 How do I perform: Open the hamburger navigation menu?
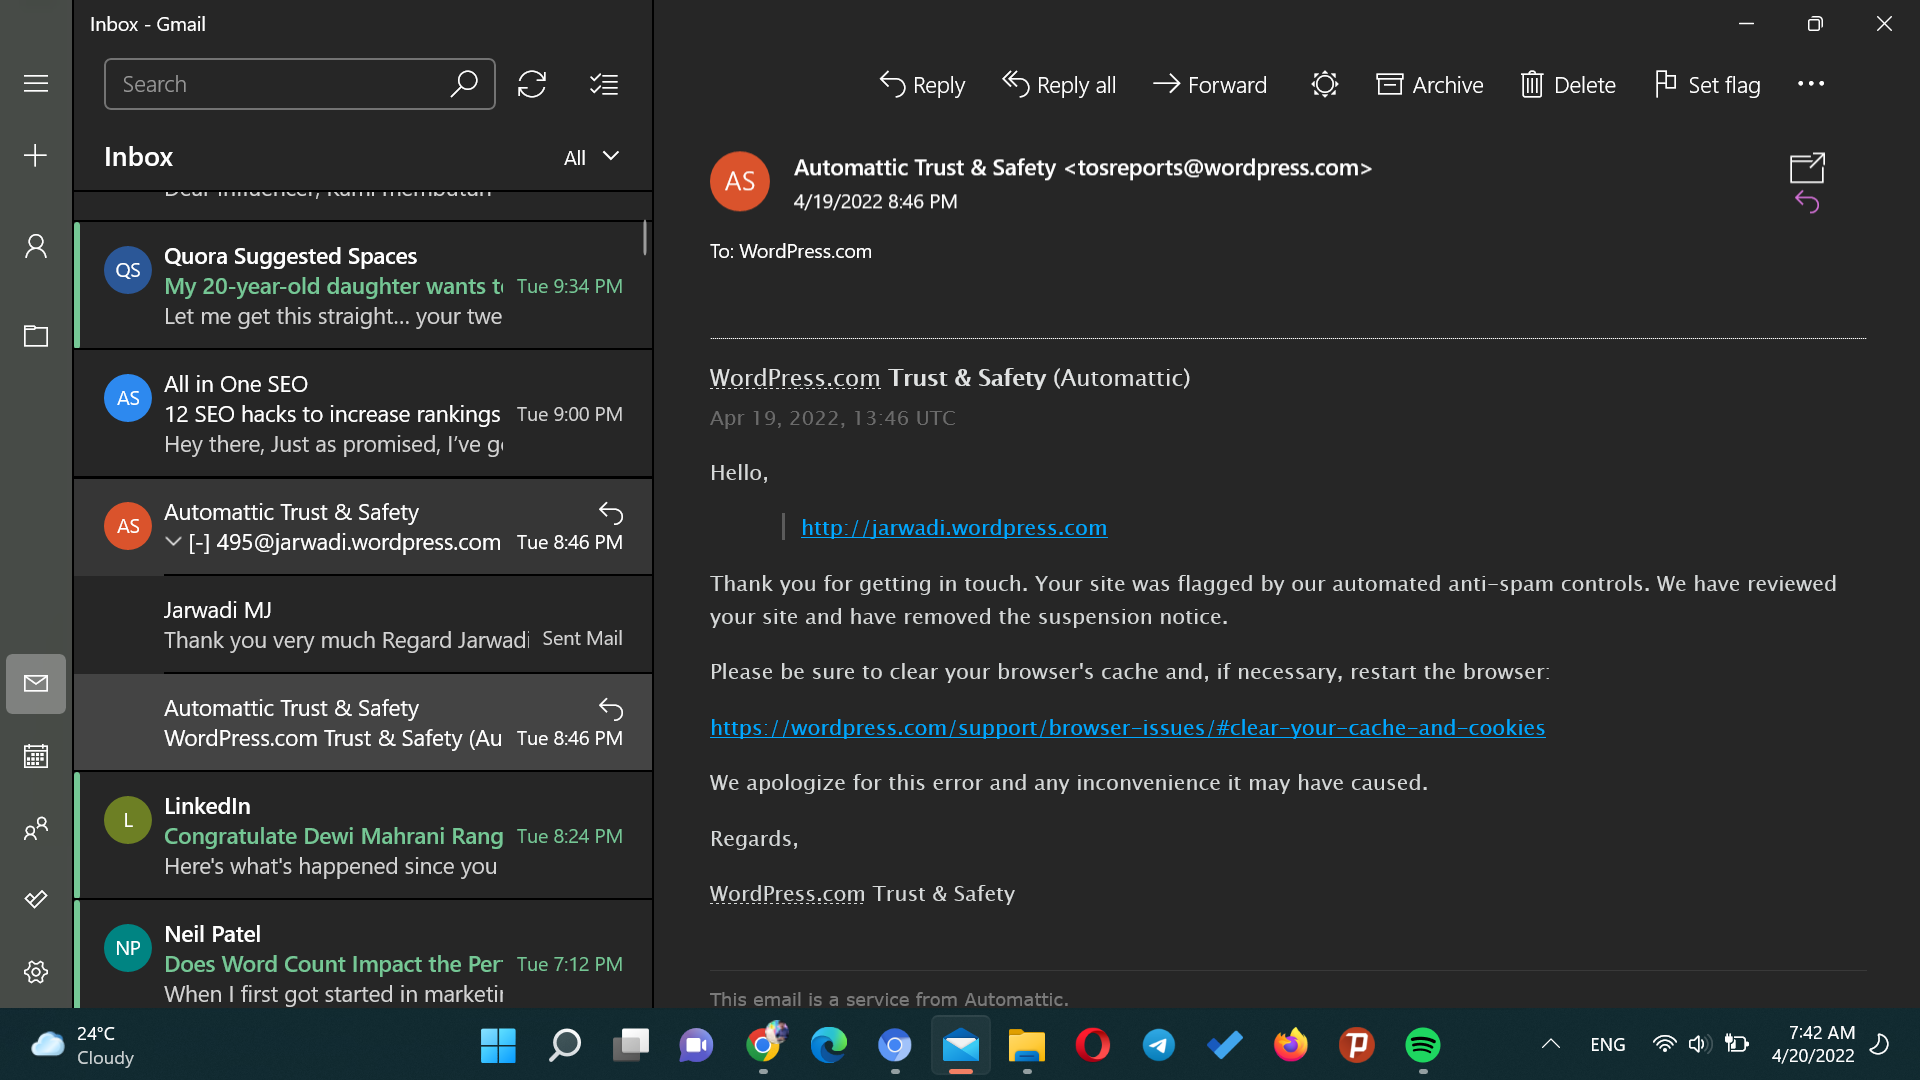(36, 83)
